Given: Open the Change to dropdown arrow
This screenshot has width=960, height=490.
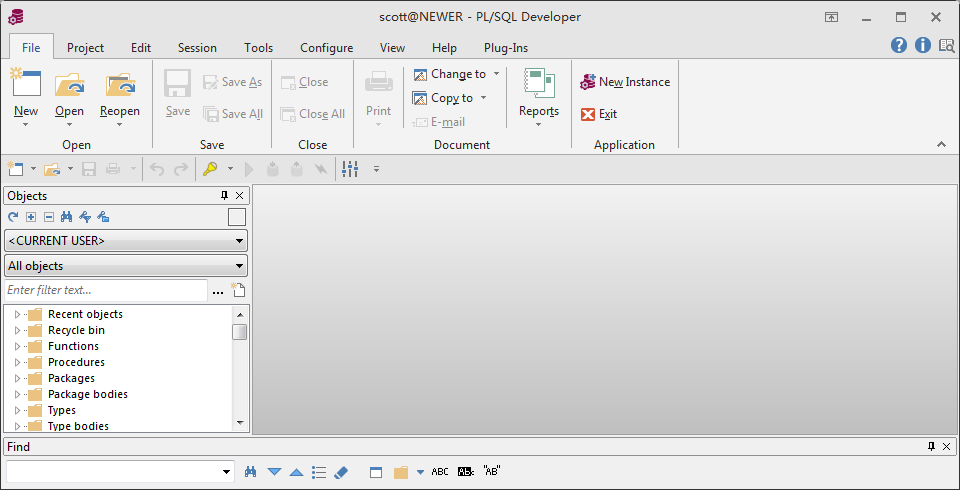Looking at the screenshot, I should pos(496,74).
